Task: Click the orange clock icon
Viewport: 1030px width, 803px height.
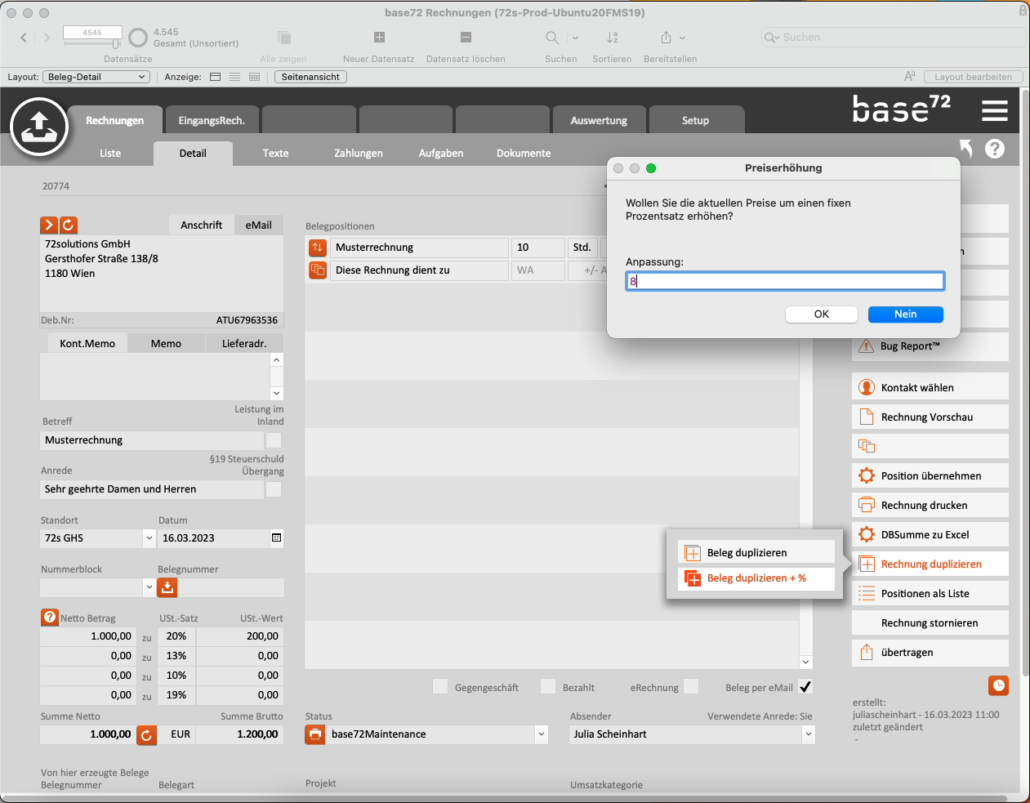Action: pos(998,685)
